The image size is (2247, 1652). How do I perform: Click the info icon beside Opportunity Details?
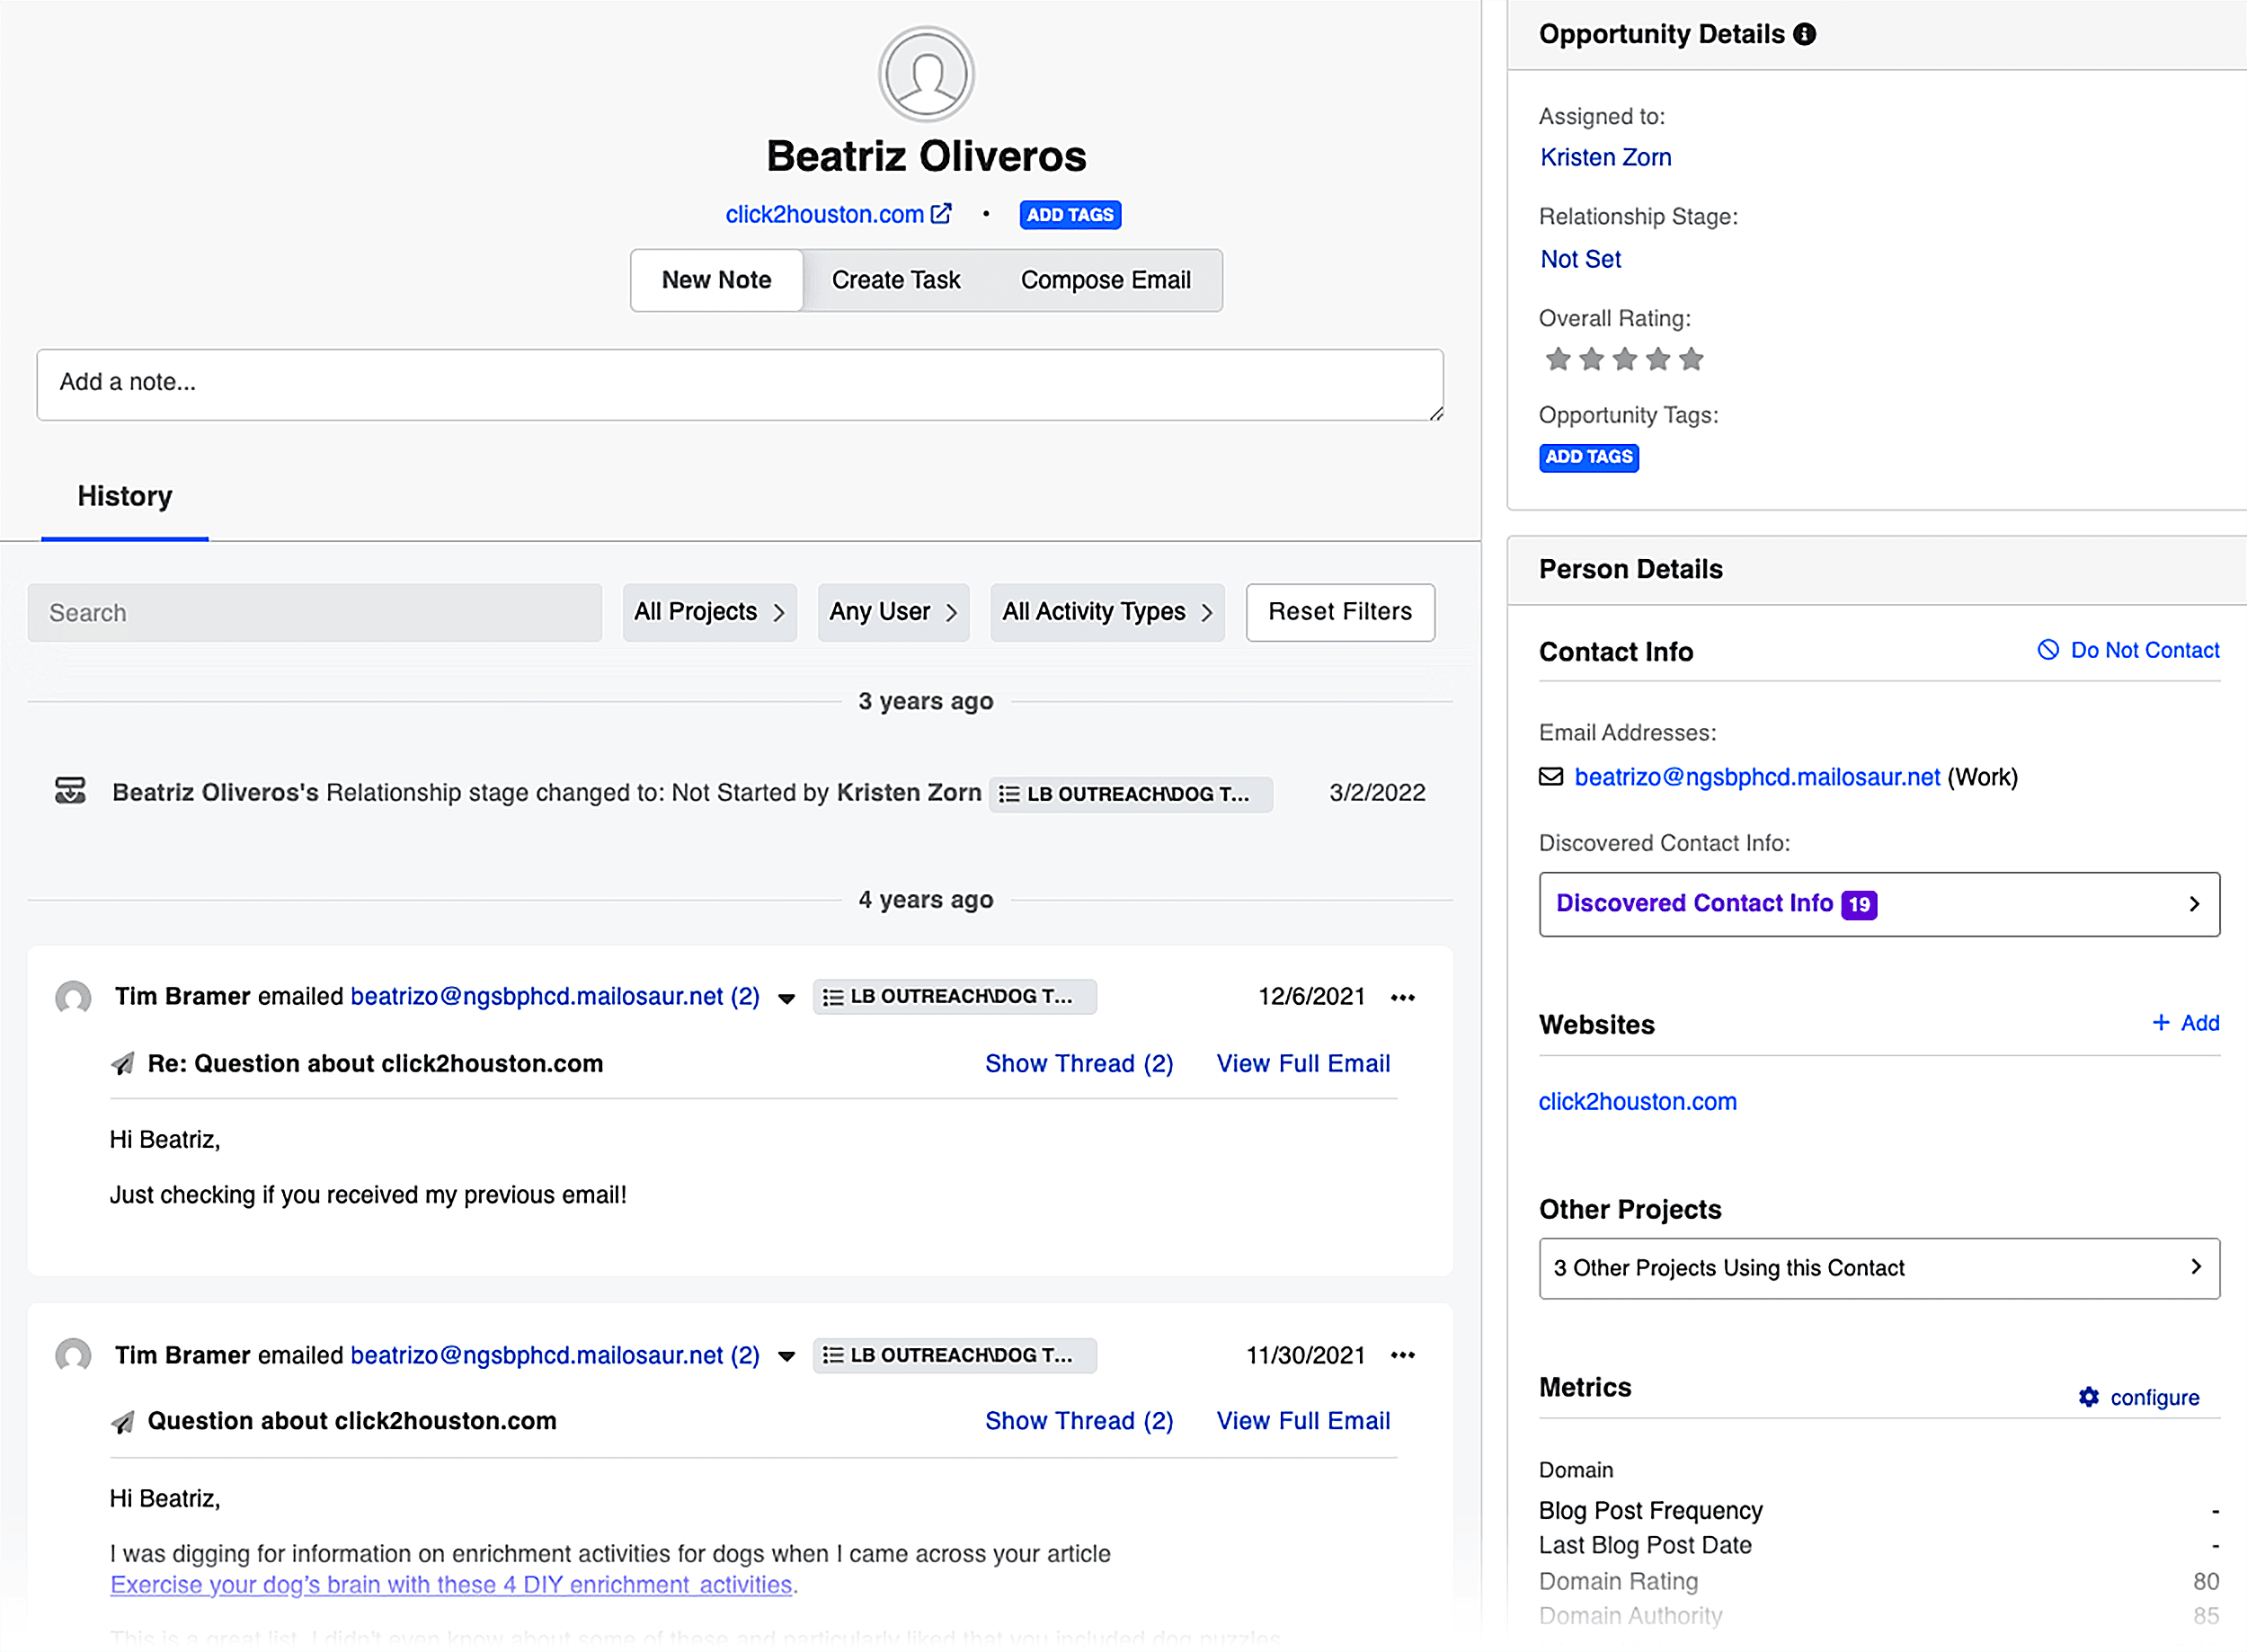pyautogui.click(x=1806, y=33)
